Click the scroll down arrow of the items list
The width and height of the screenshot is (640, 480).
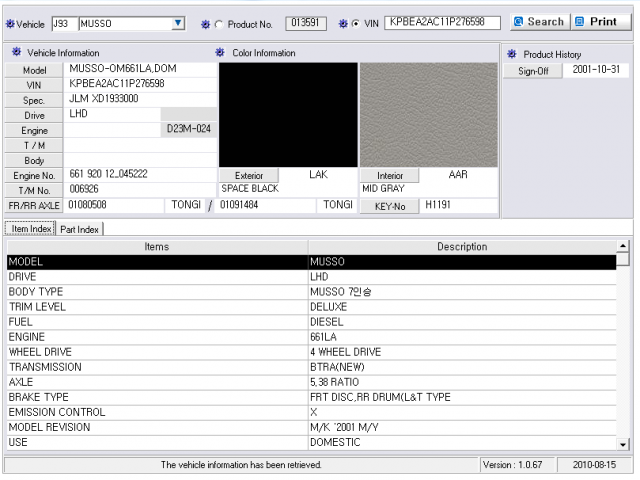[623, 444]
